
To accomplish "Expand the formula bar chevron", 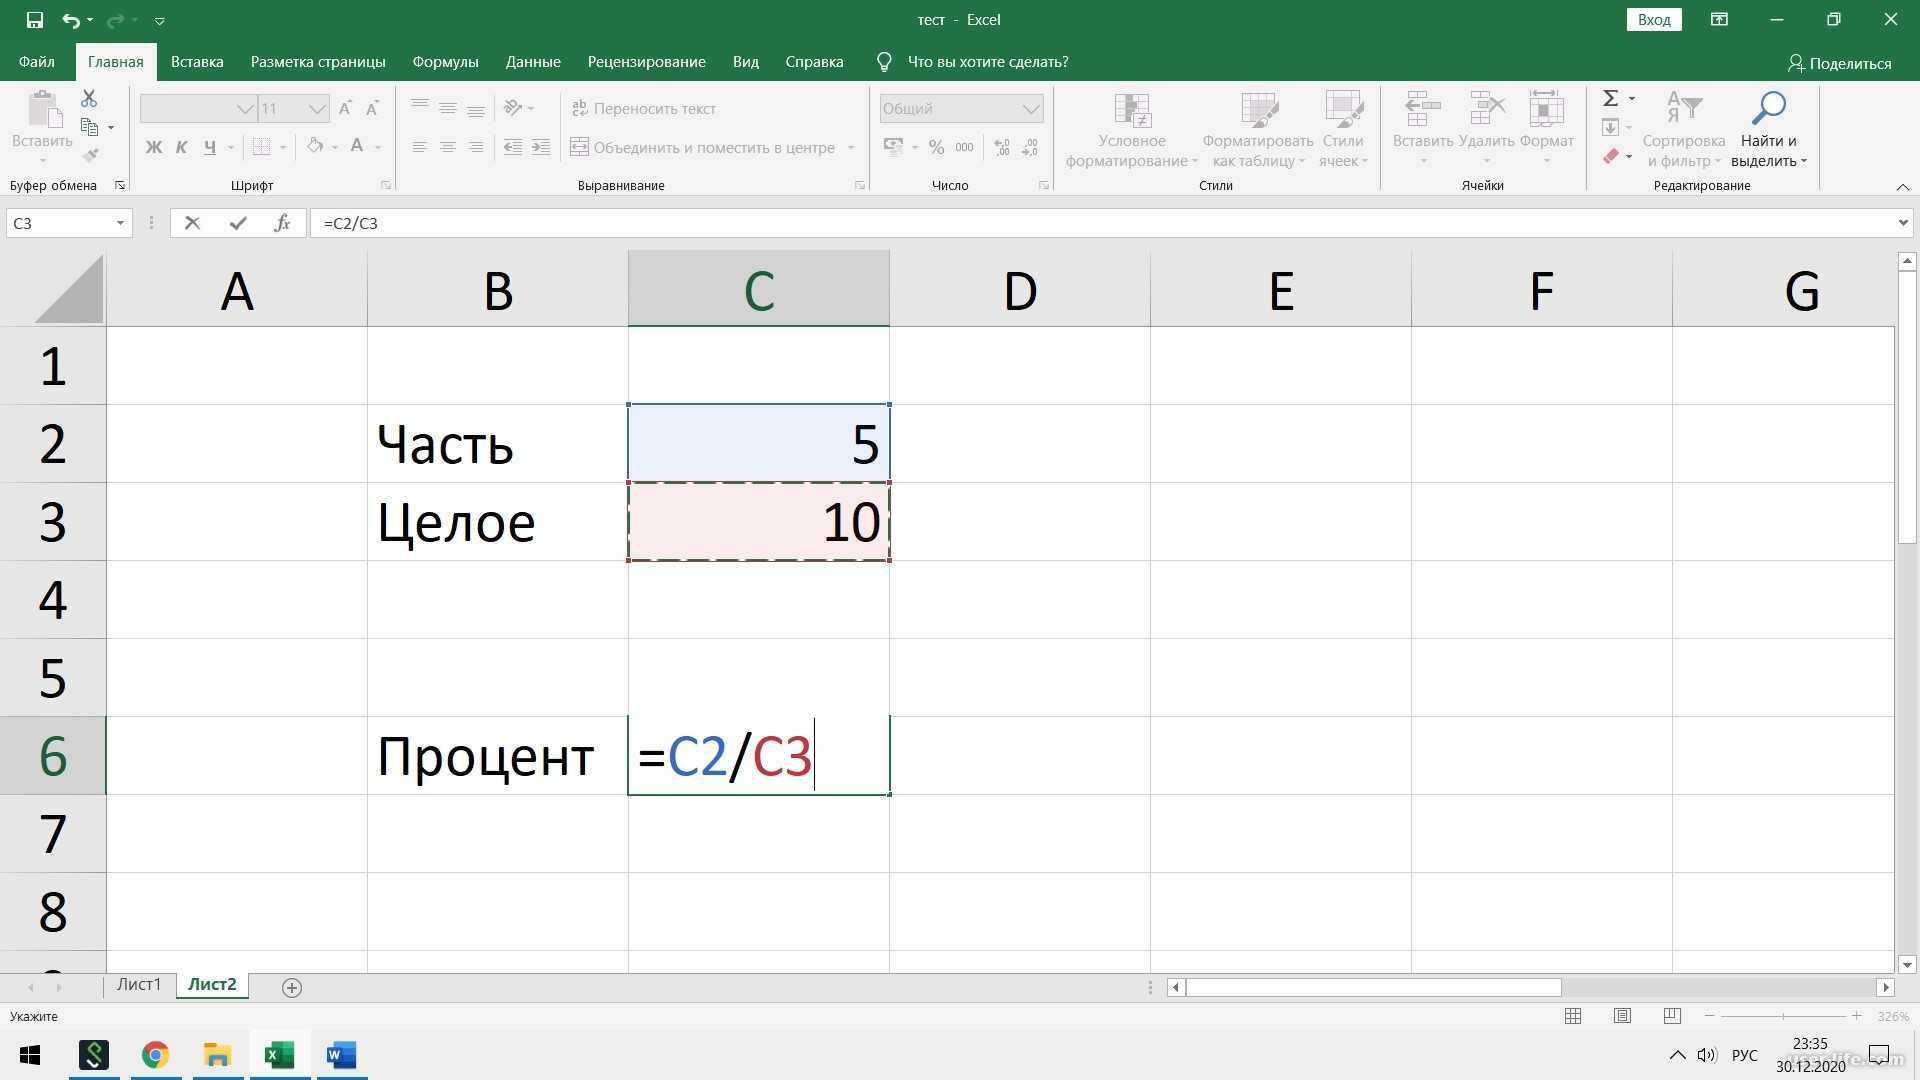I will click(1903, 223).
